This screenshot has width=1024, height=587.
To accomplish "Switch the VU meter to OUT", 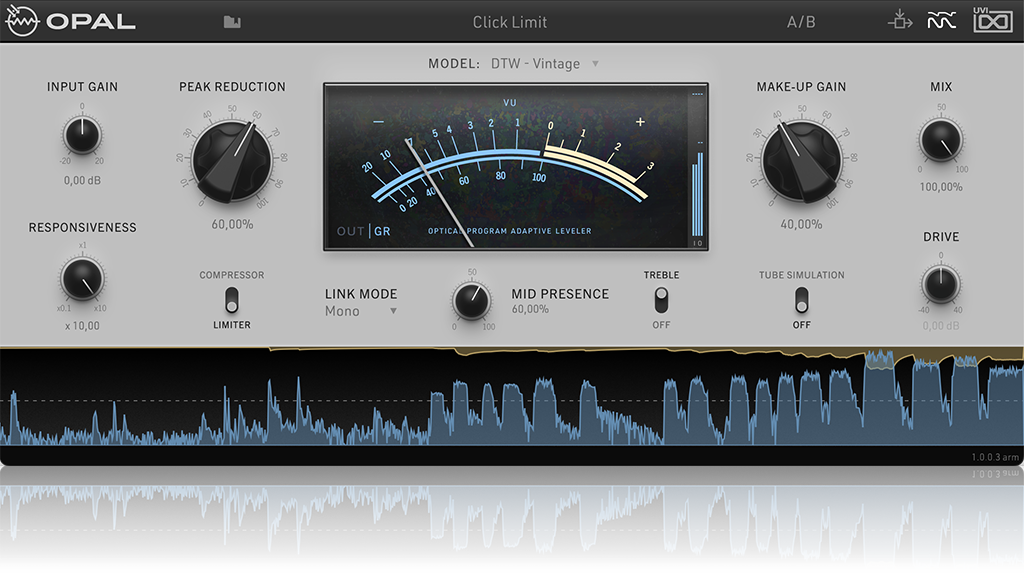I will 351,232.
